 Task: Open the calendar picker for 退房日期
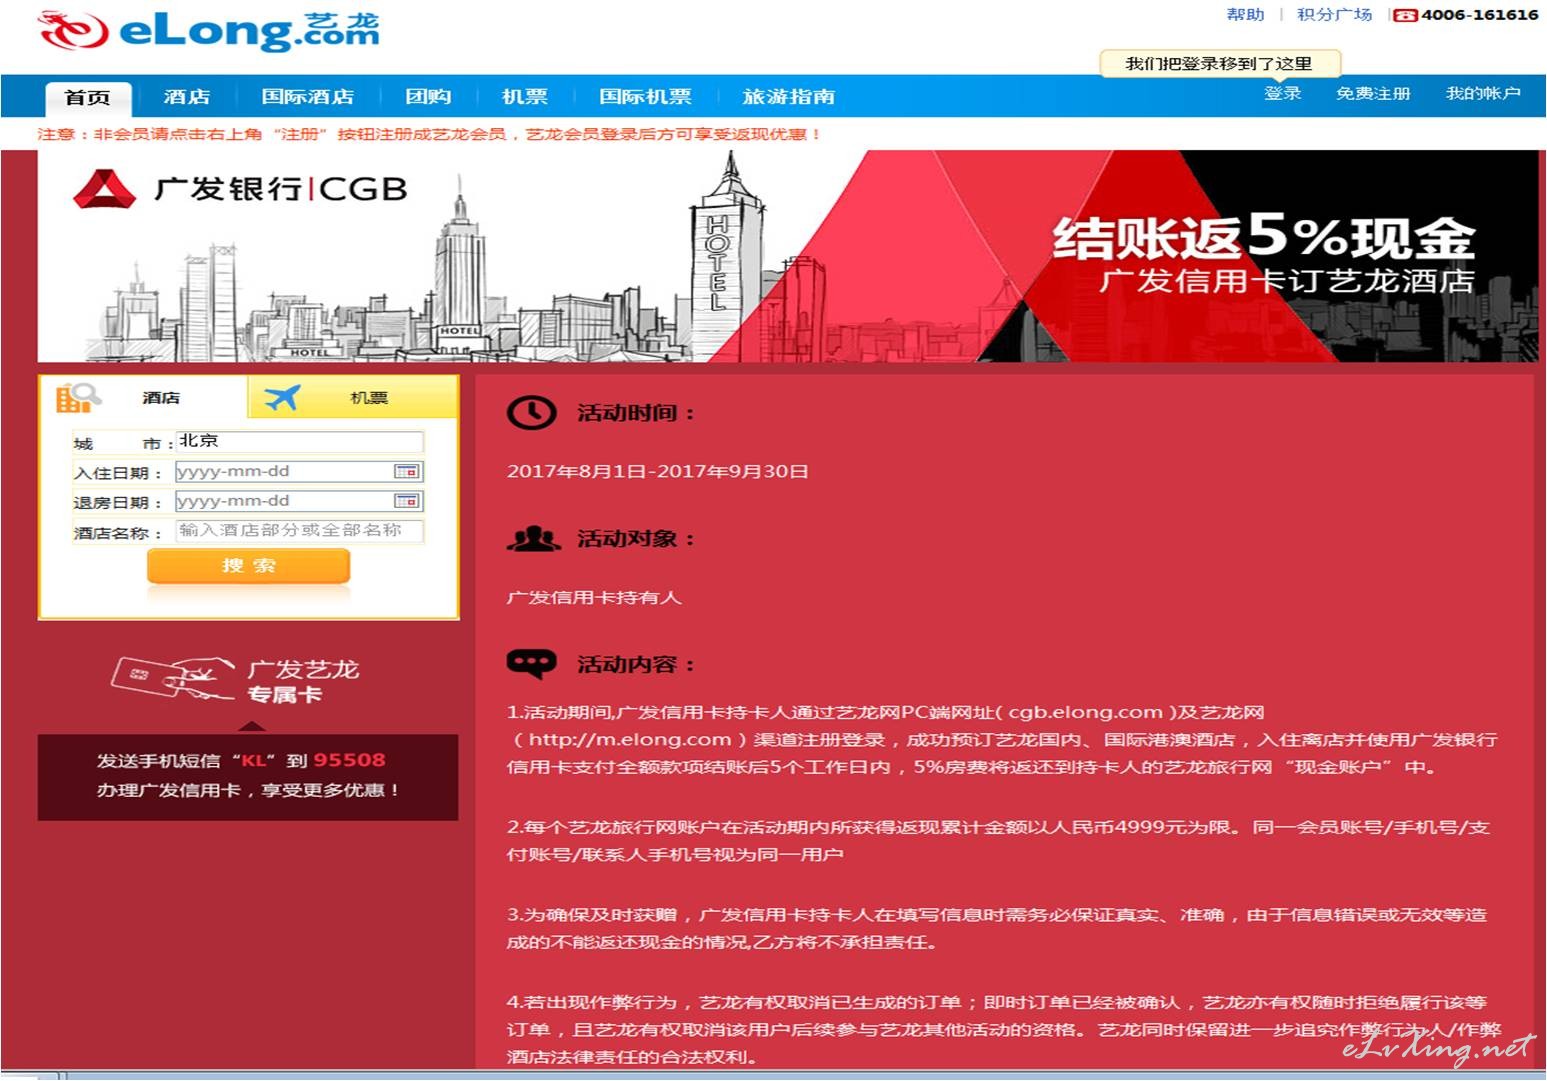pyautogui.click(x=406, y=501)
